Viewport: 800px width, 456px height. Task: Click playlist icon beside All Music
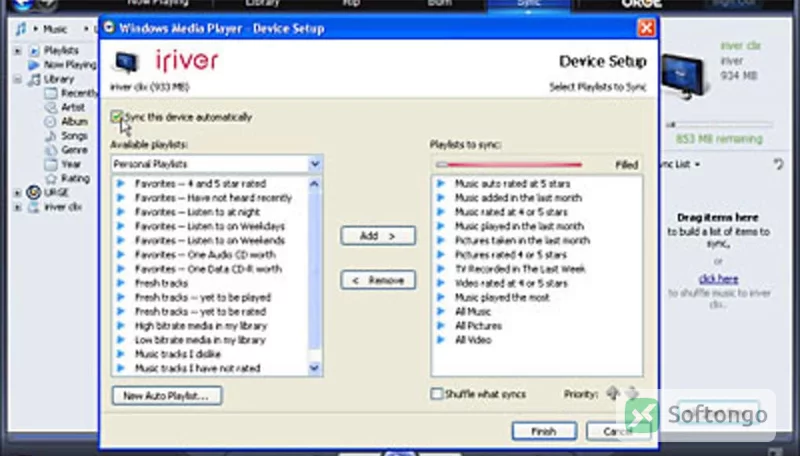click(441, 312)
